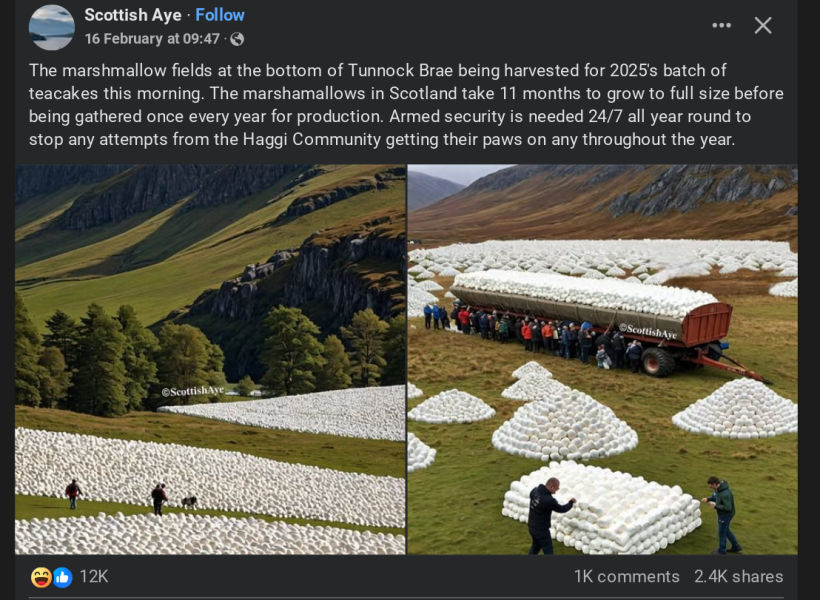
Task: View the 12K reactions list
Action: coord(94,576)
